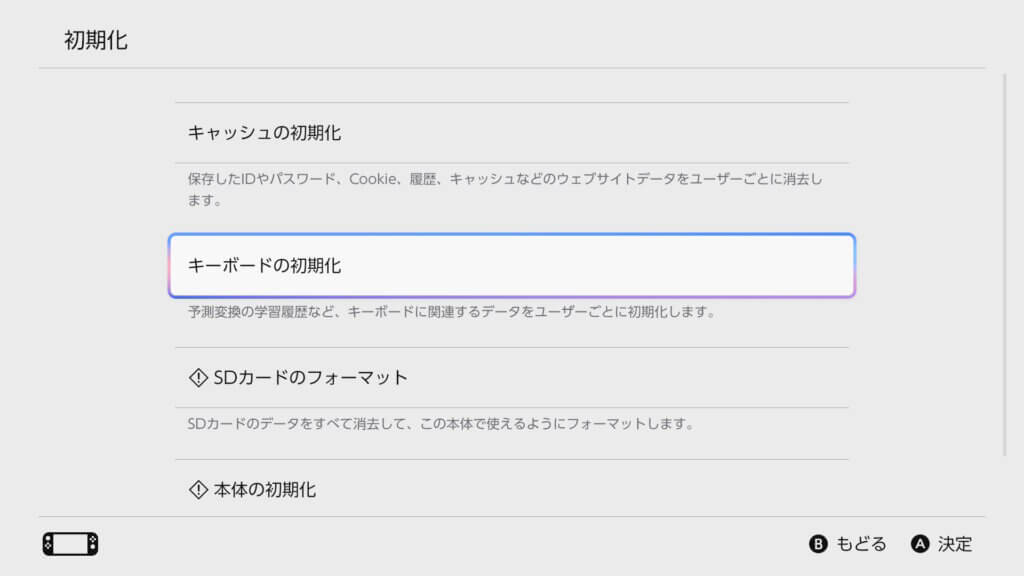Select the 本体の初期化 label
The width and height of the screenshot is (1024, 576).
click(265, 490)
